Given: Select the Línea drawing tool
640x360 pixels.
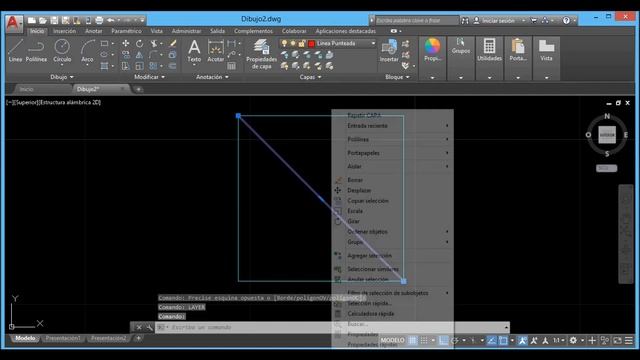Looking at the screenshot, I should click(15, 51).
